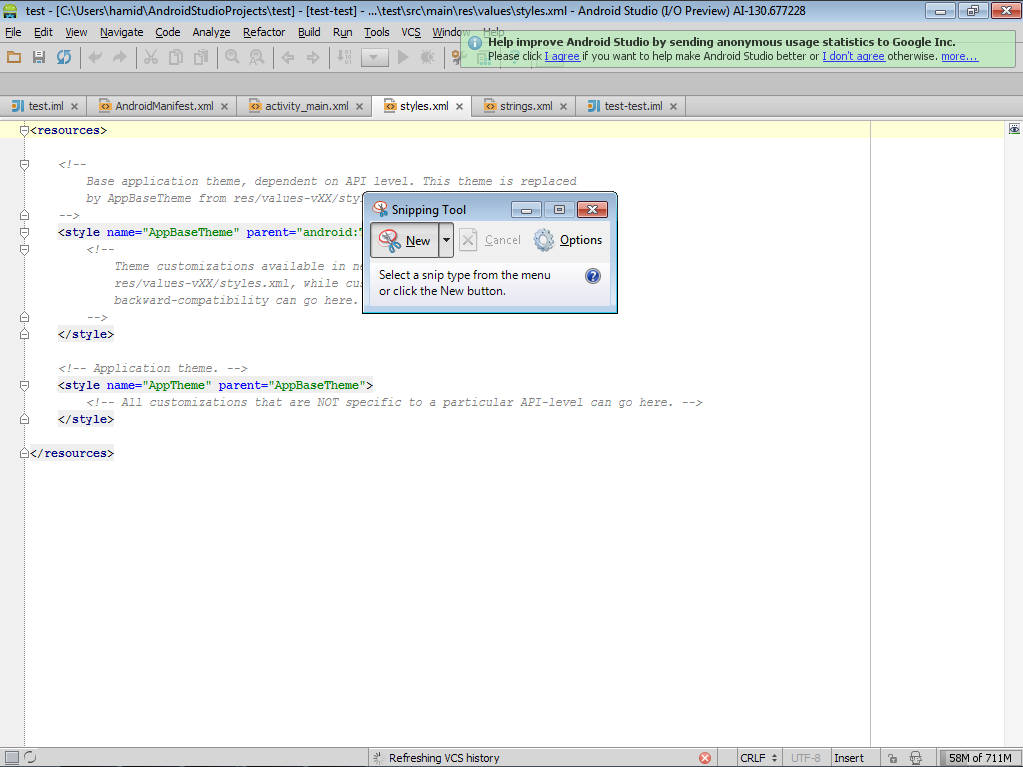Click the Find magnifier toolbar icon

tap(232, 57)
